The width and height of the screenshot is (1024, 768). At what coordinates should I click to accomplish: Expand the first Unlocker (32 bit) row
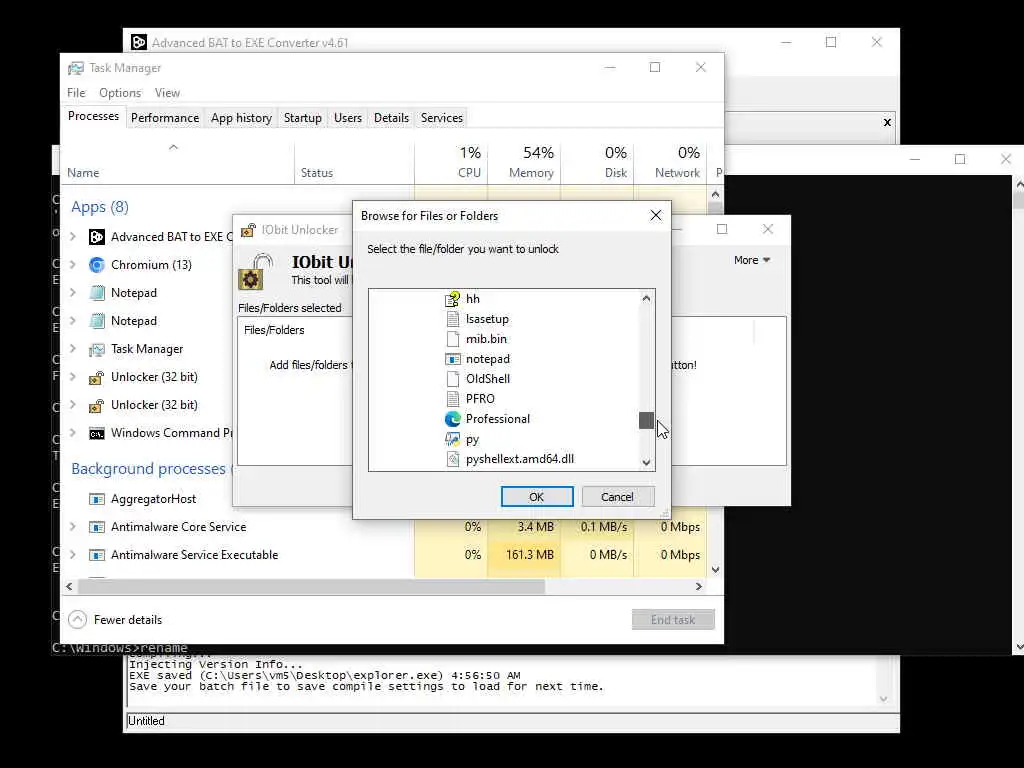[73, 377]
